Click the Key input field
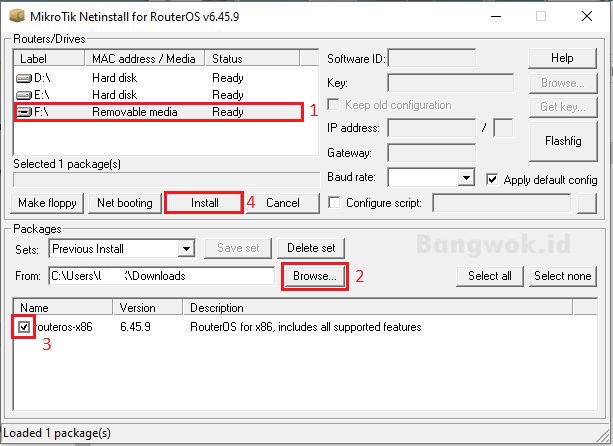 [450, 83]
